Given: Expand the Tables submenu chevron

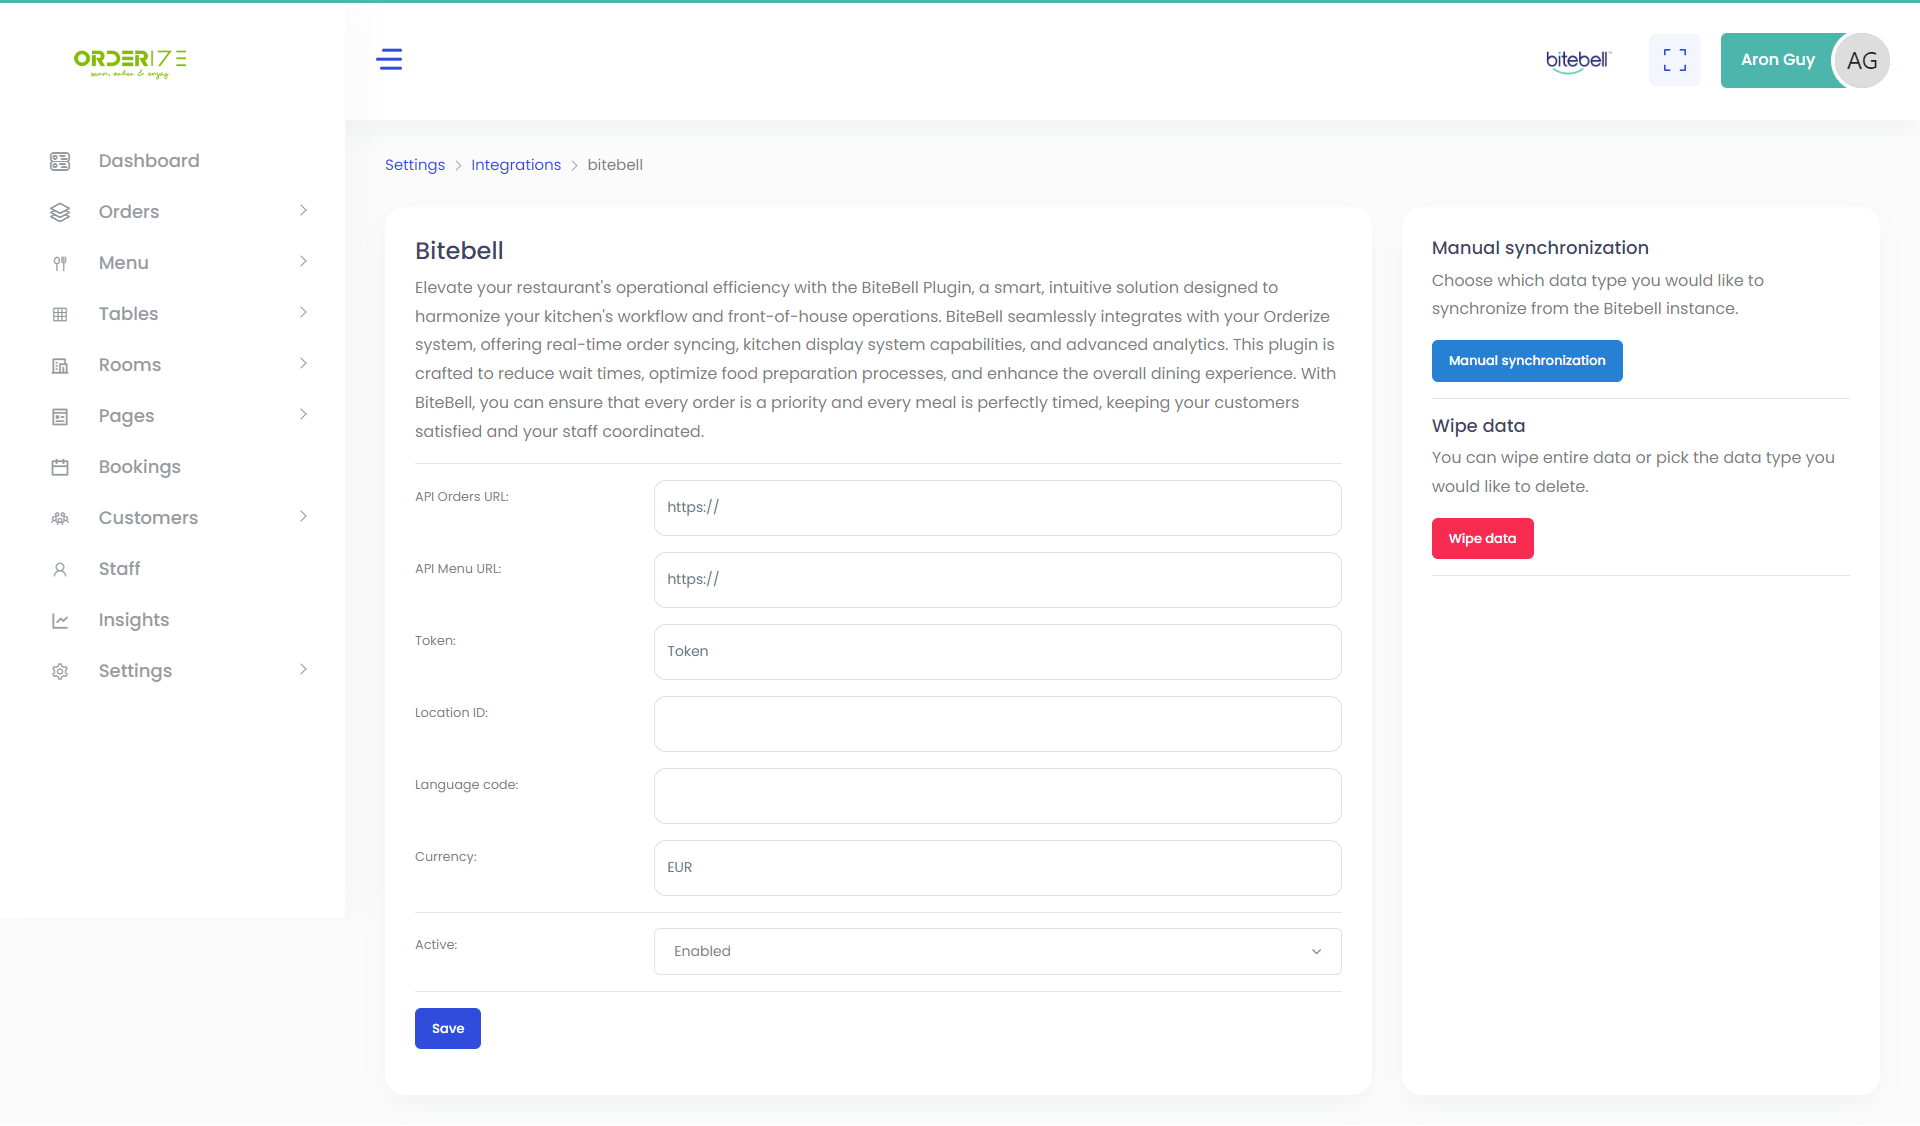Looking at the screenshot, I should (303, 312).
